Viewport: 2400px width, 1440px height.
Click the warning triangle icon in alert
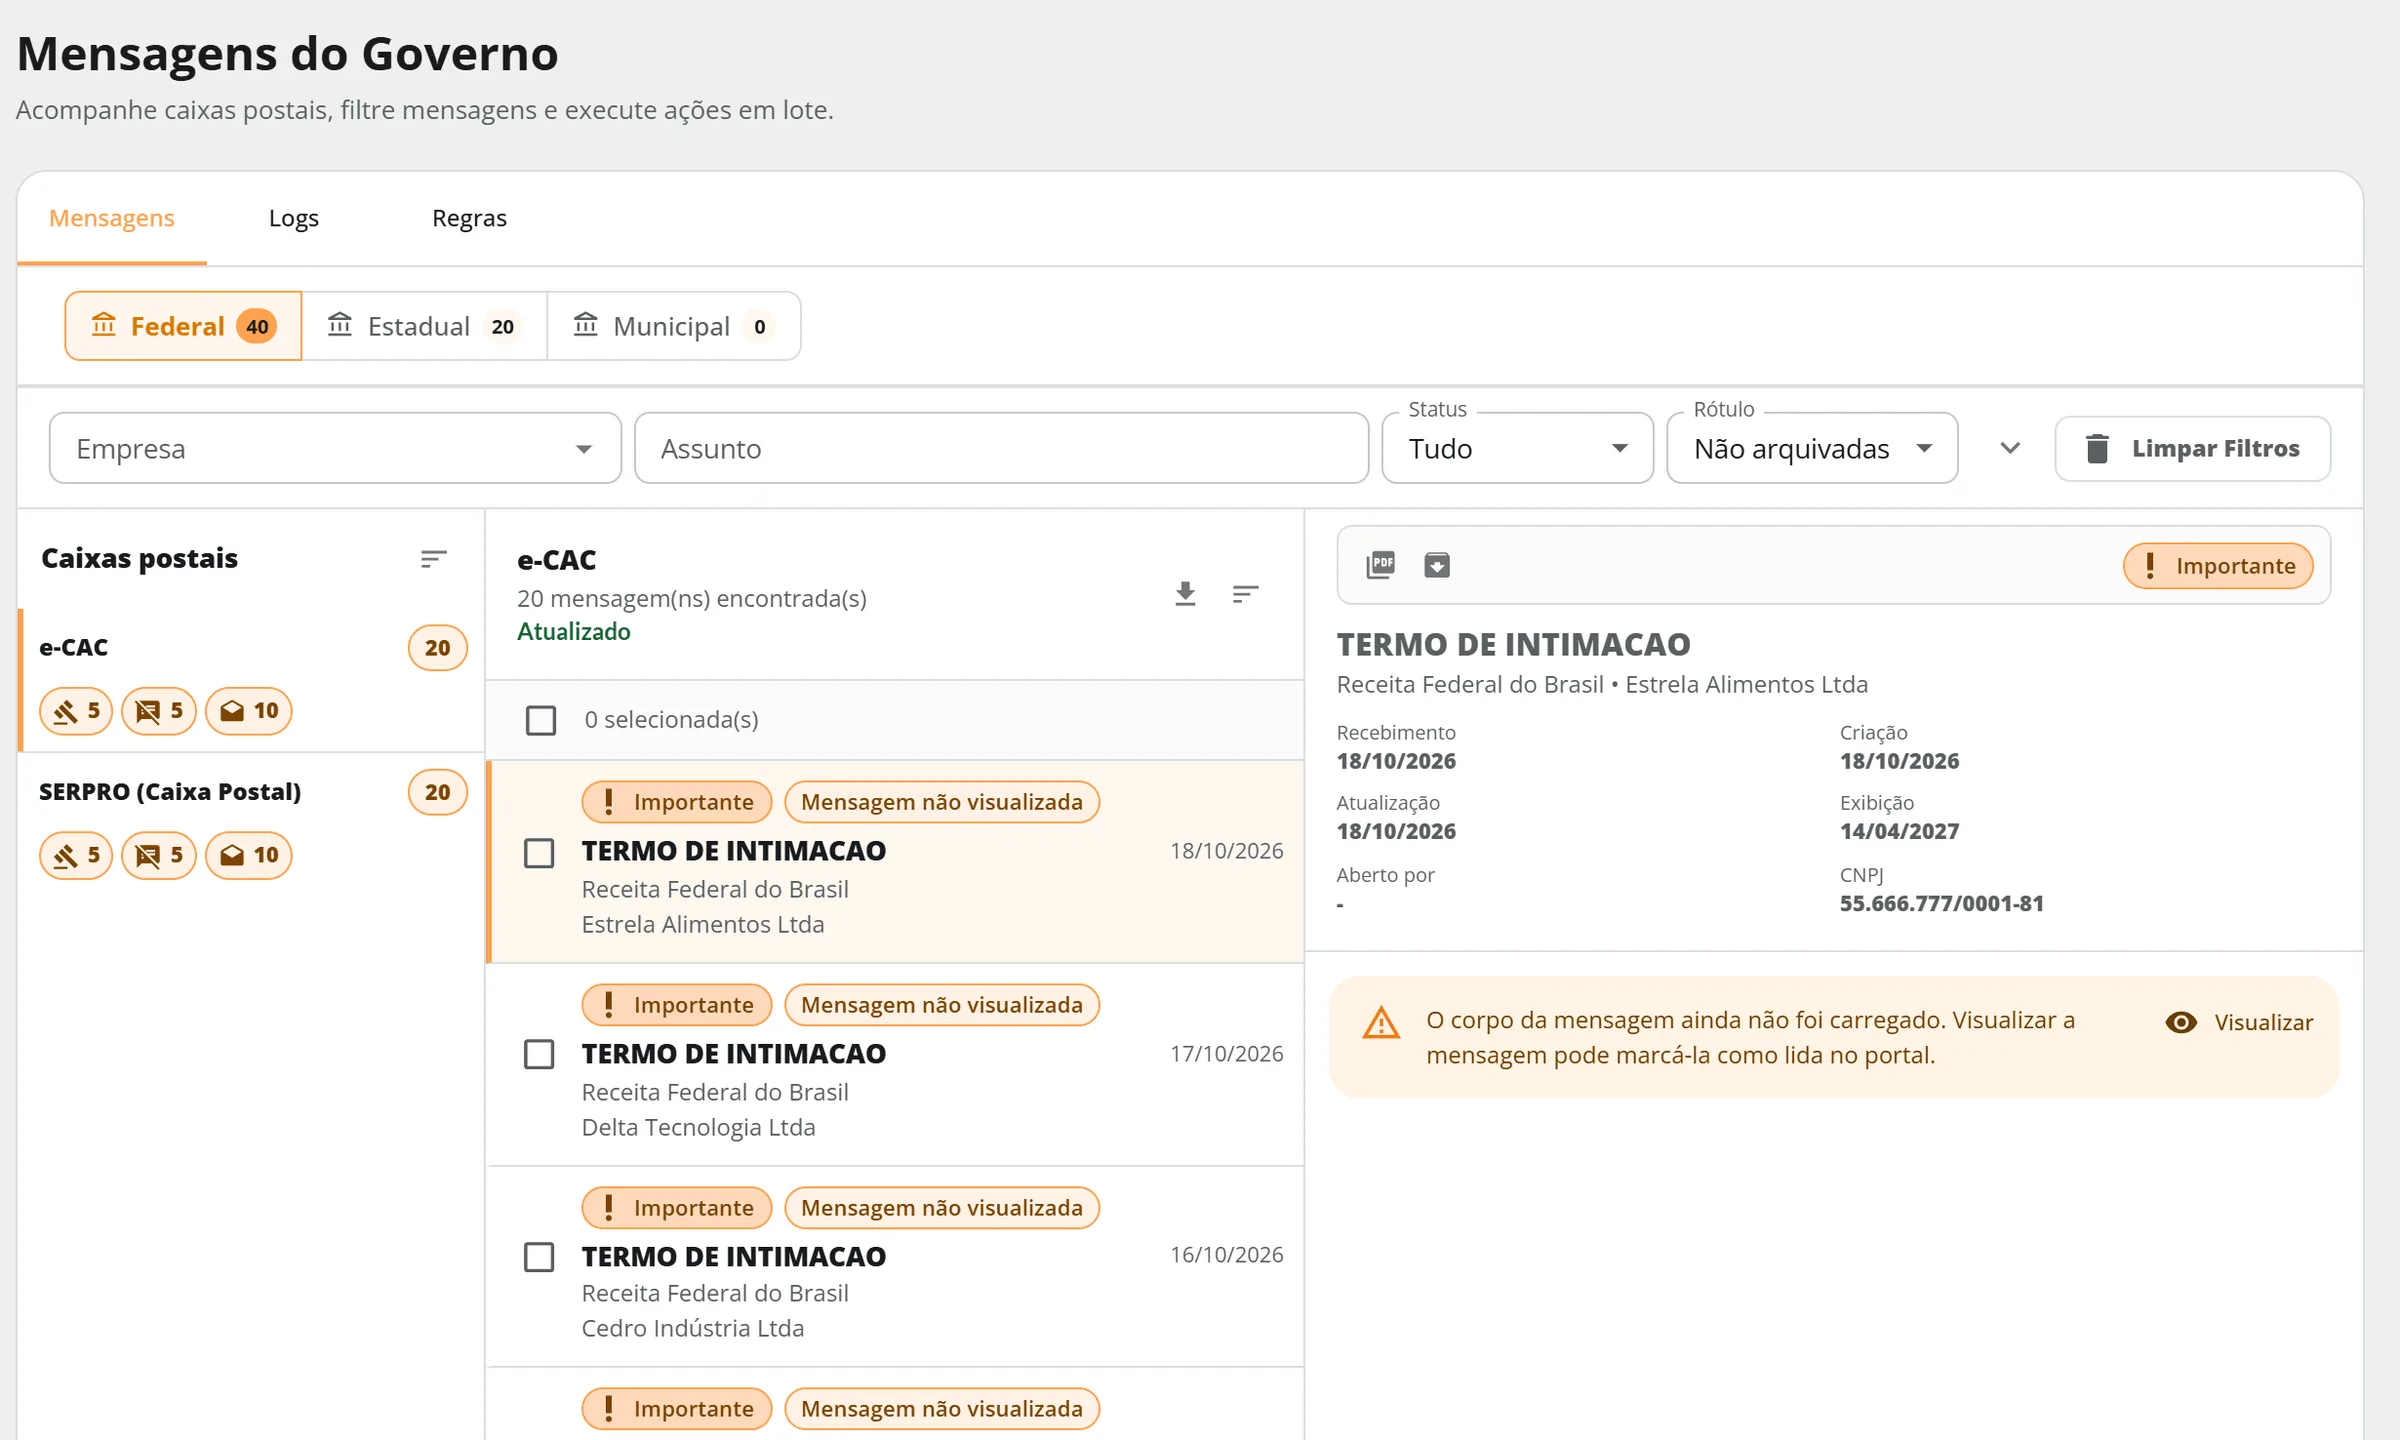click(x=1381, y=1022)
